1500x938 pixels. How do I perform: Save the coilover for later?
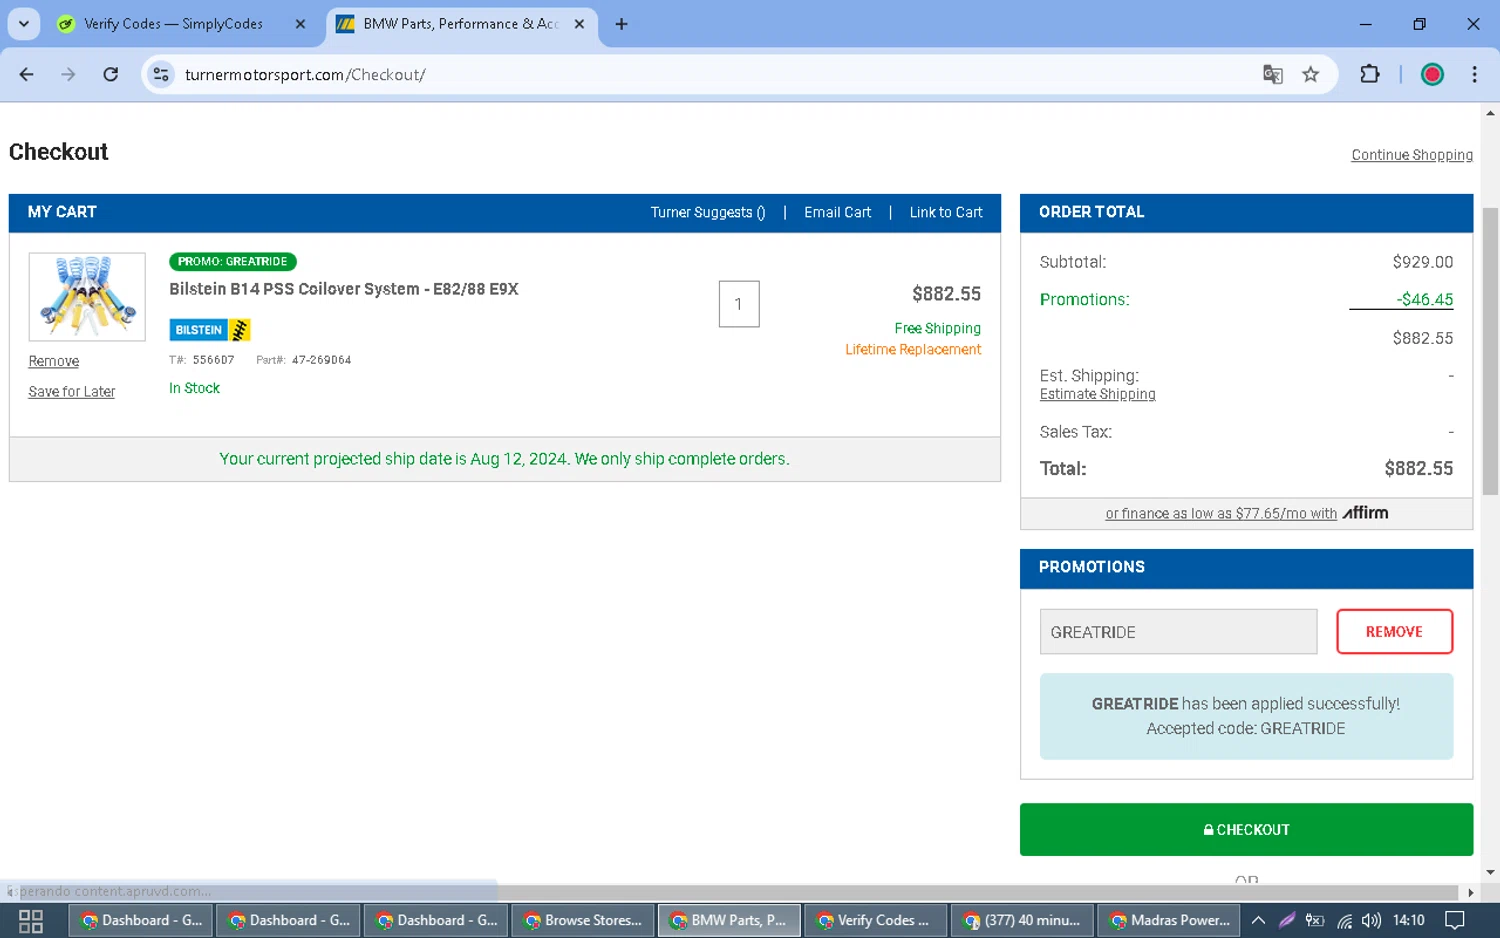(x=72, y=391)
